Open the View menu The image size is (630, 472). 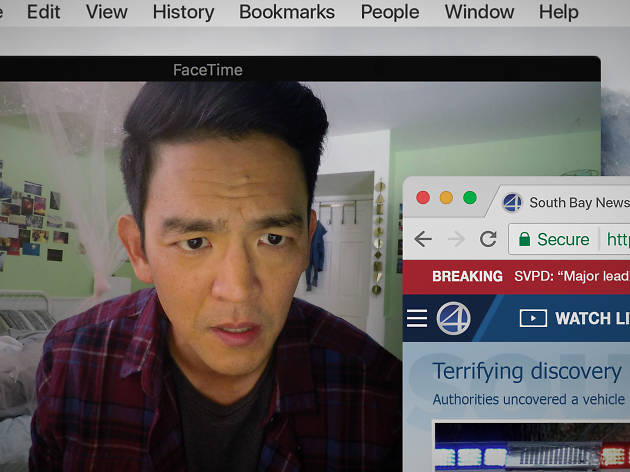(106, 12)
